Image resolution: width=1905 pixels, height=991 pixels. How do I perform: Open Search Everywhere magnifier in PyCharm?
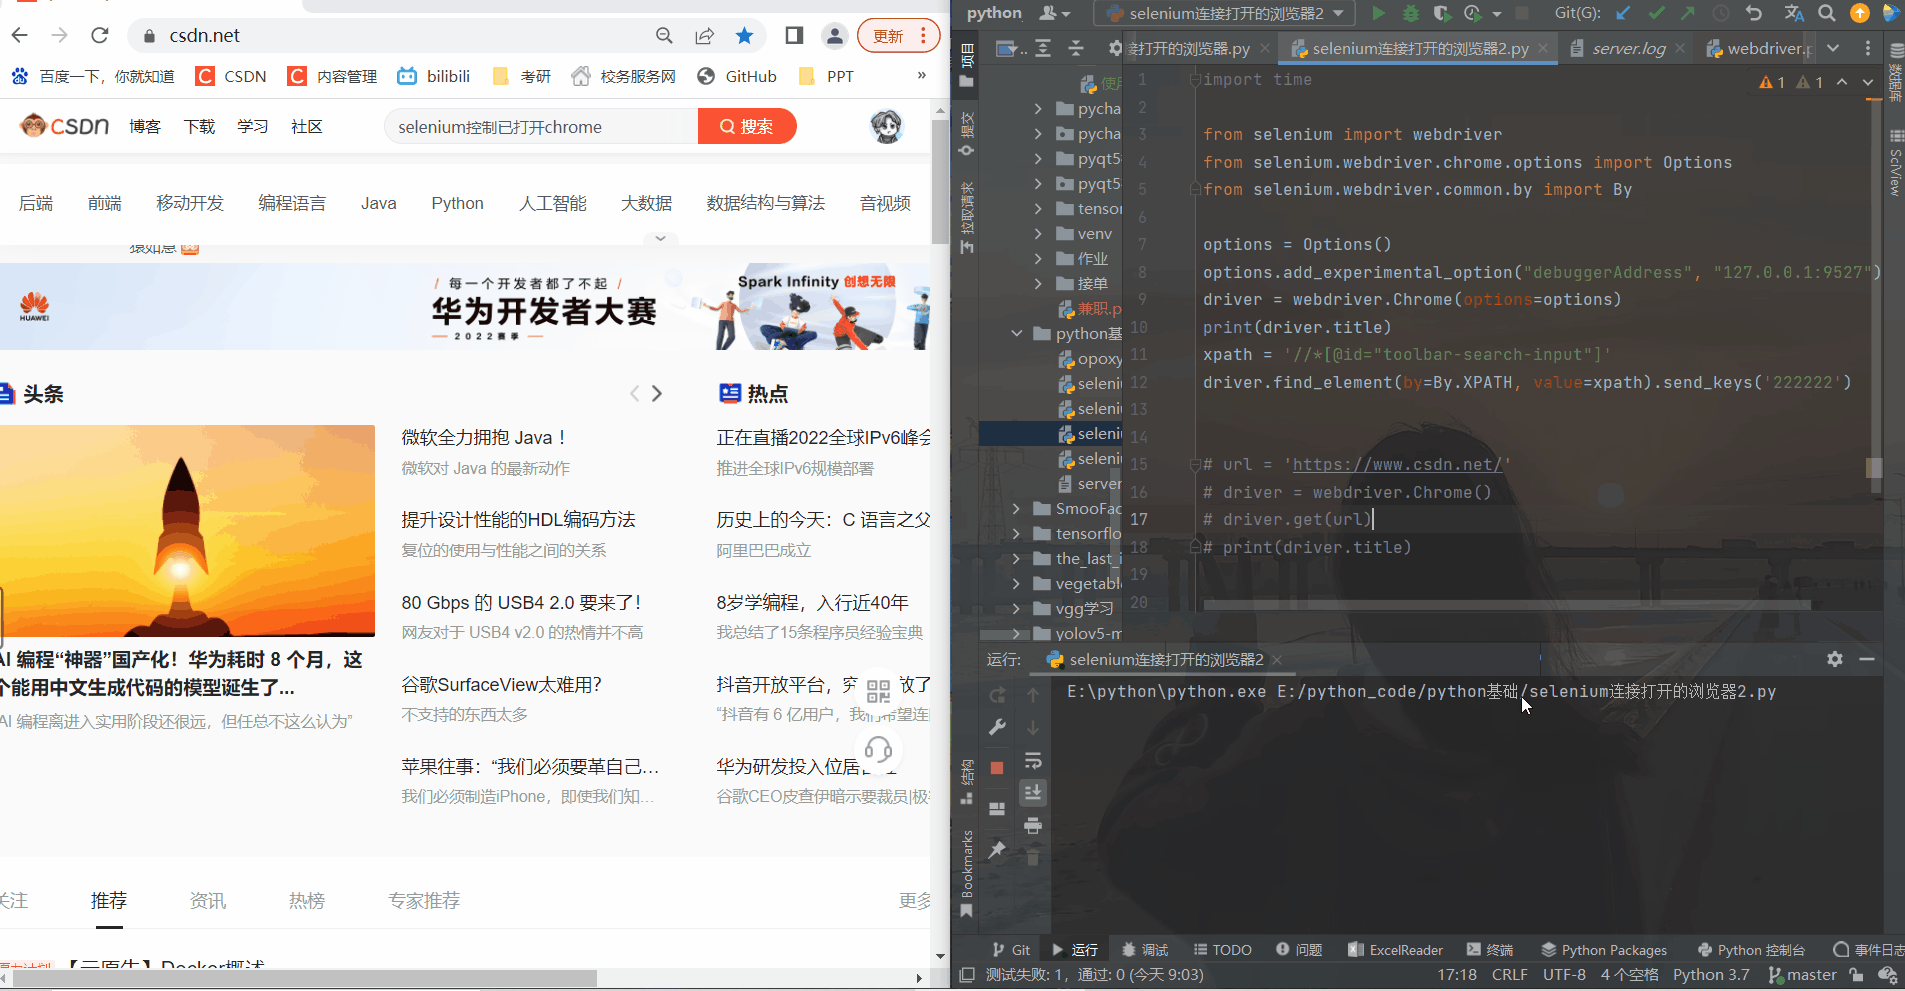point(1827,13)
